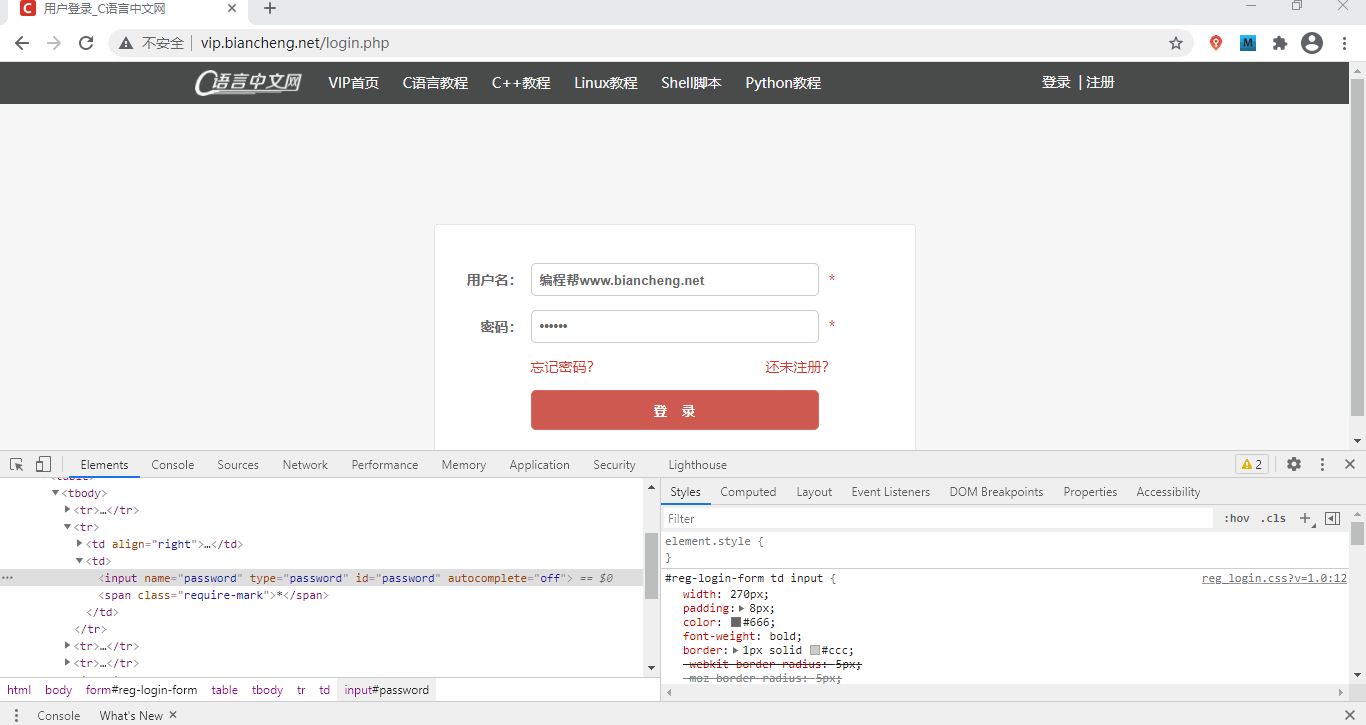1366x725 pixels.
Task: Reload the page with the refresh icon
Action: pos(86,43)
